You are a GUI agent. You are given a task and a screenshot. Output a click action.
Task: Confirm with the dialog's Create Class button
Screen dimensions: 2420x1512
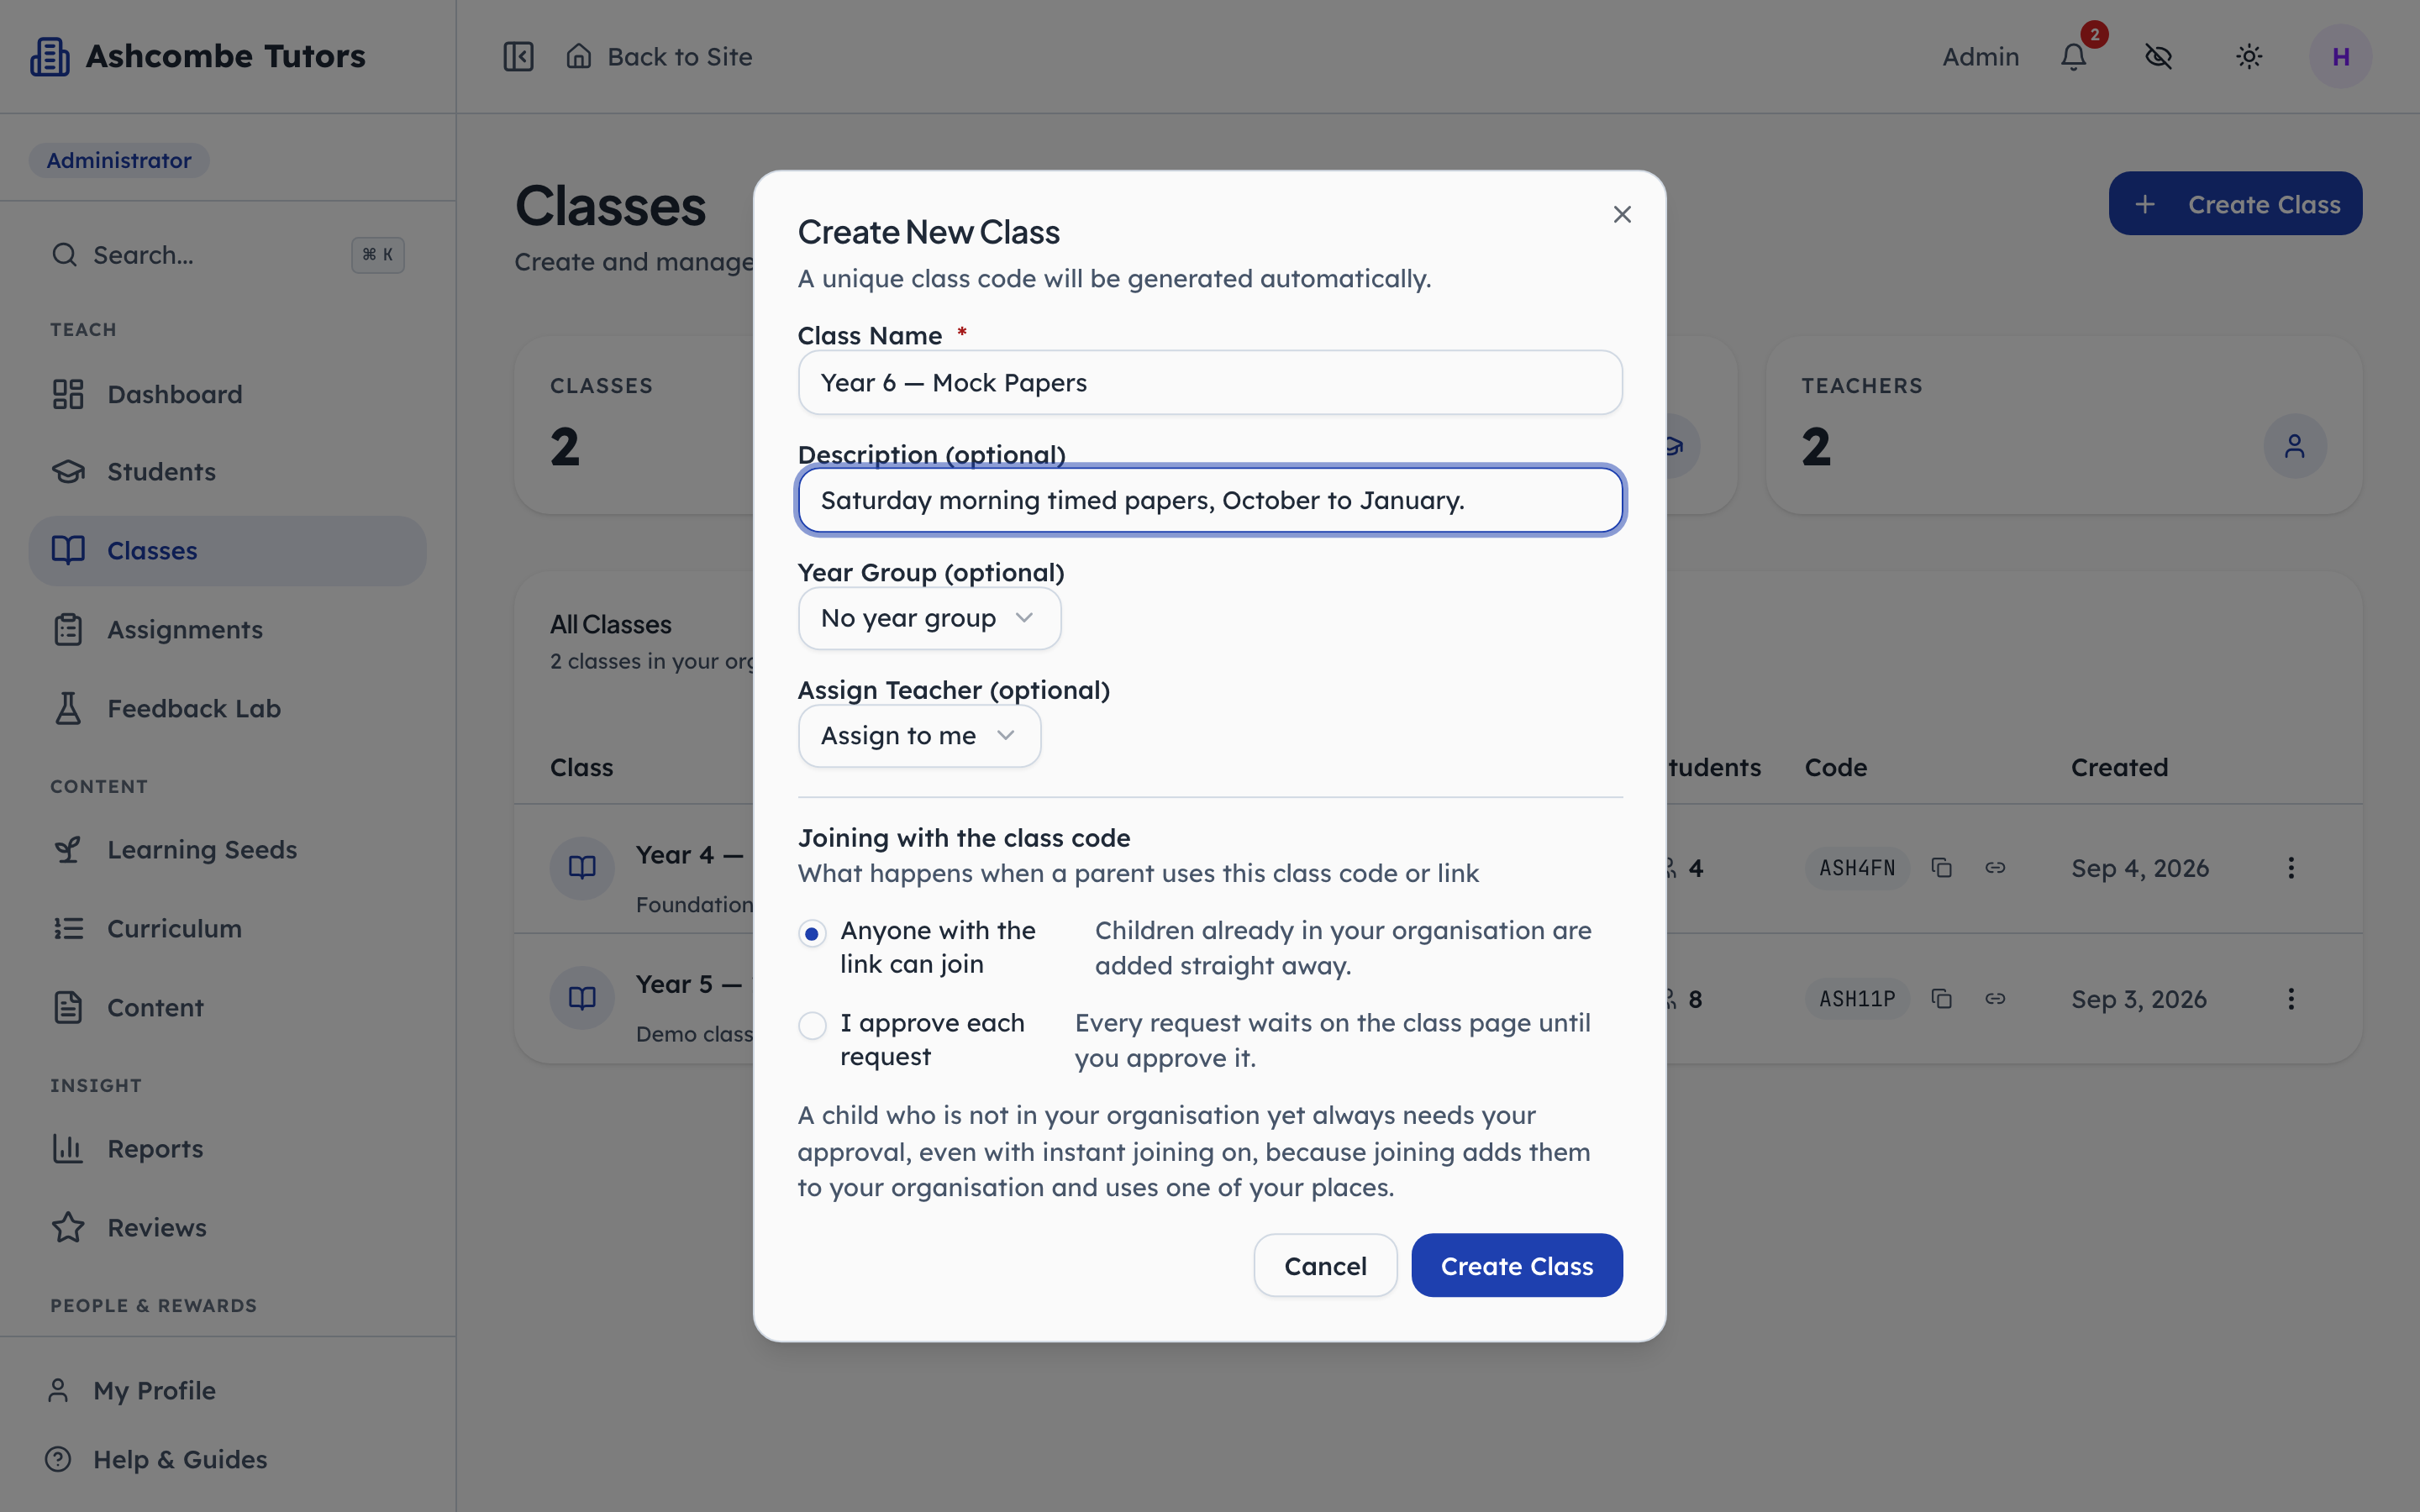tap(1517, 1266)
